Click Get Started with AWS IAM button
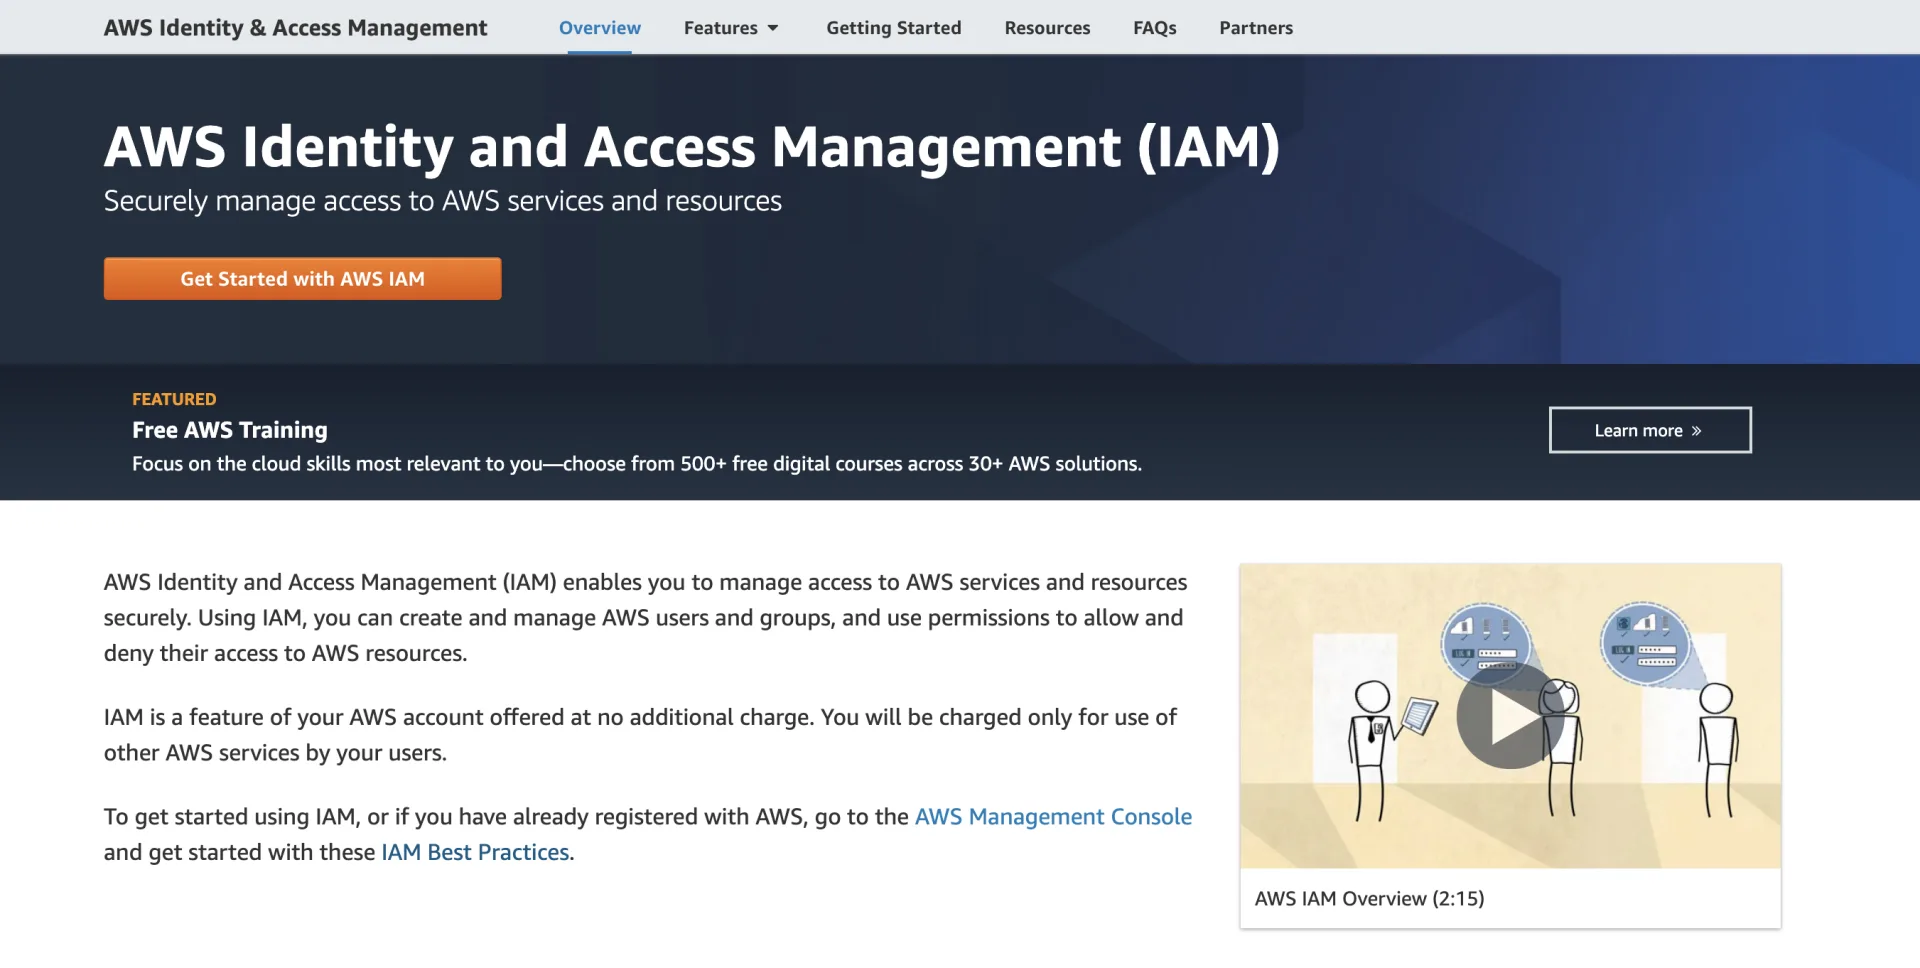Viewport: 1920px width, 968px height. [x=303, y=279]
